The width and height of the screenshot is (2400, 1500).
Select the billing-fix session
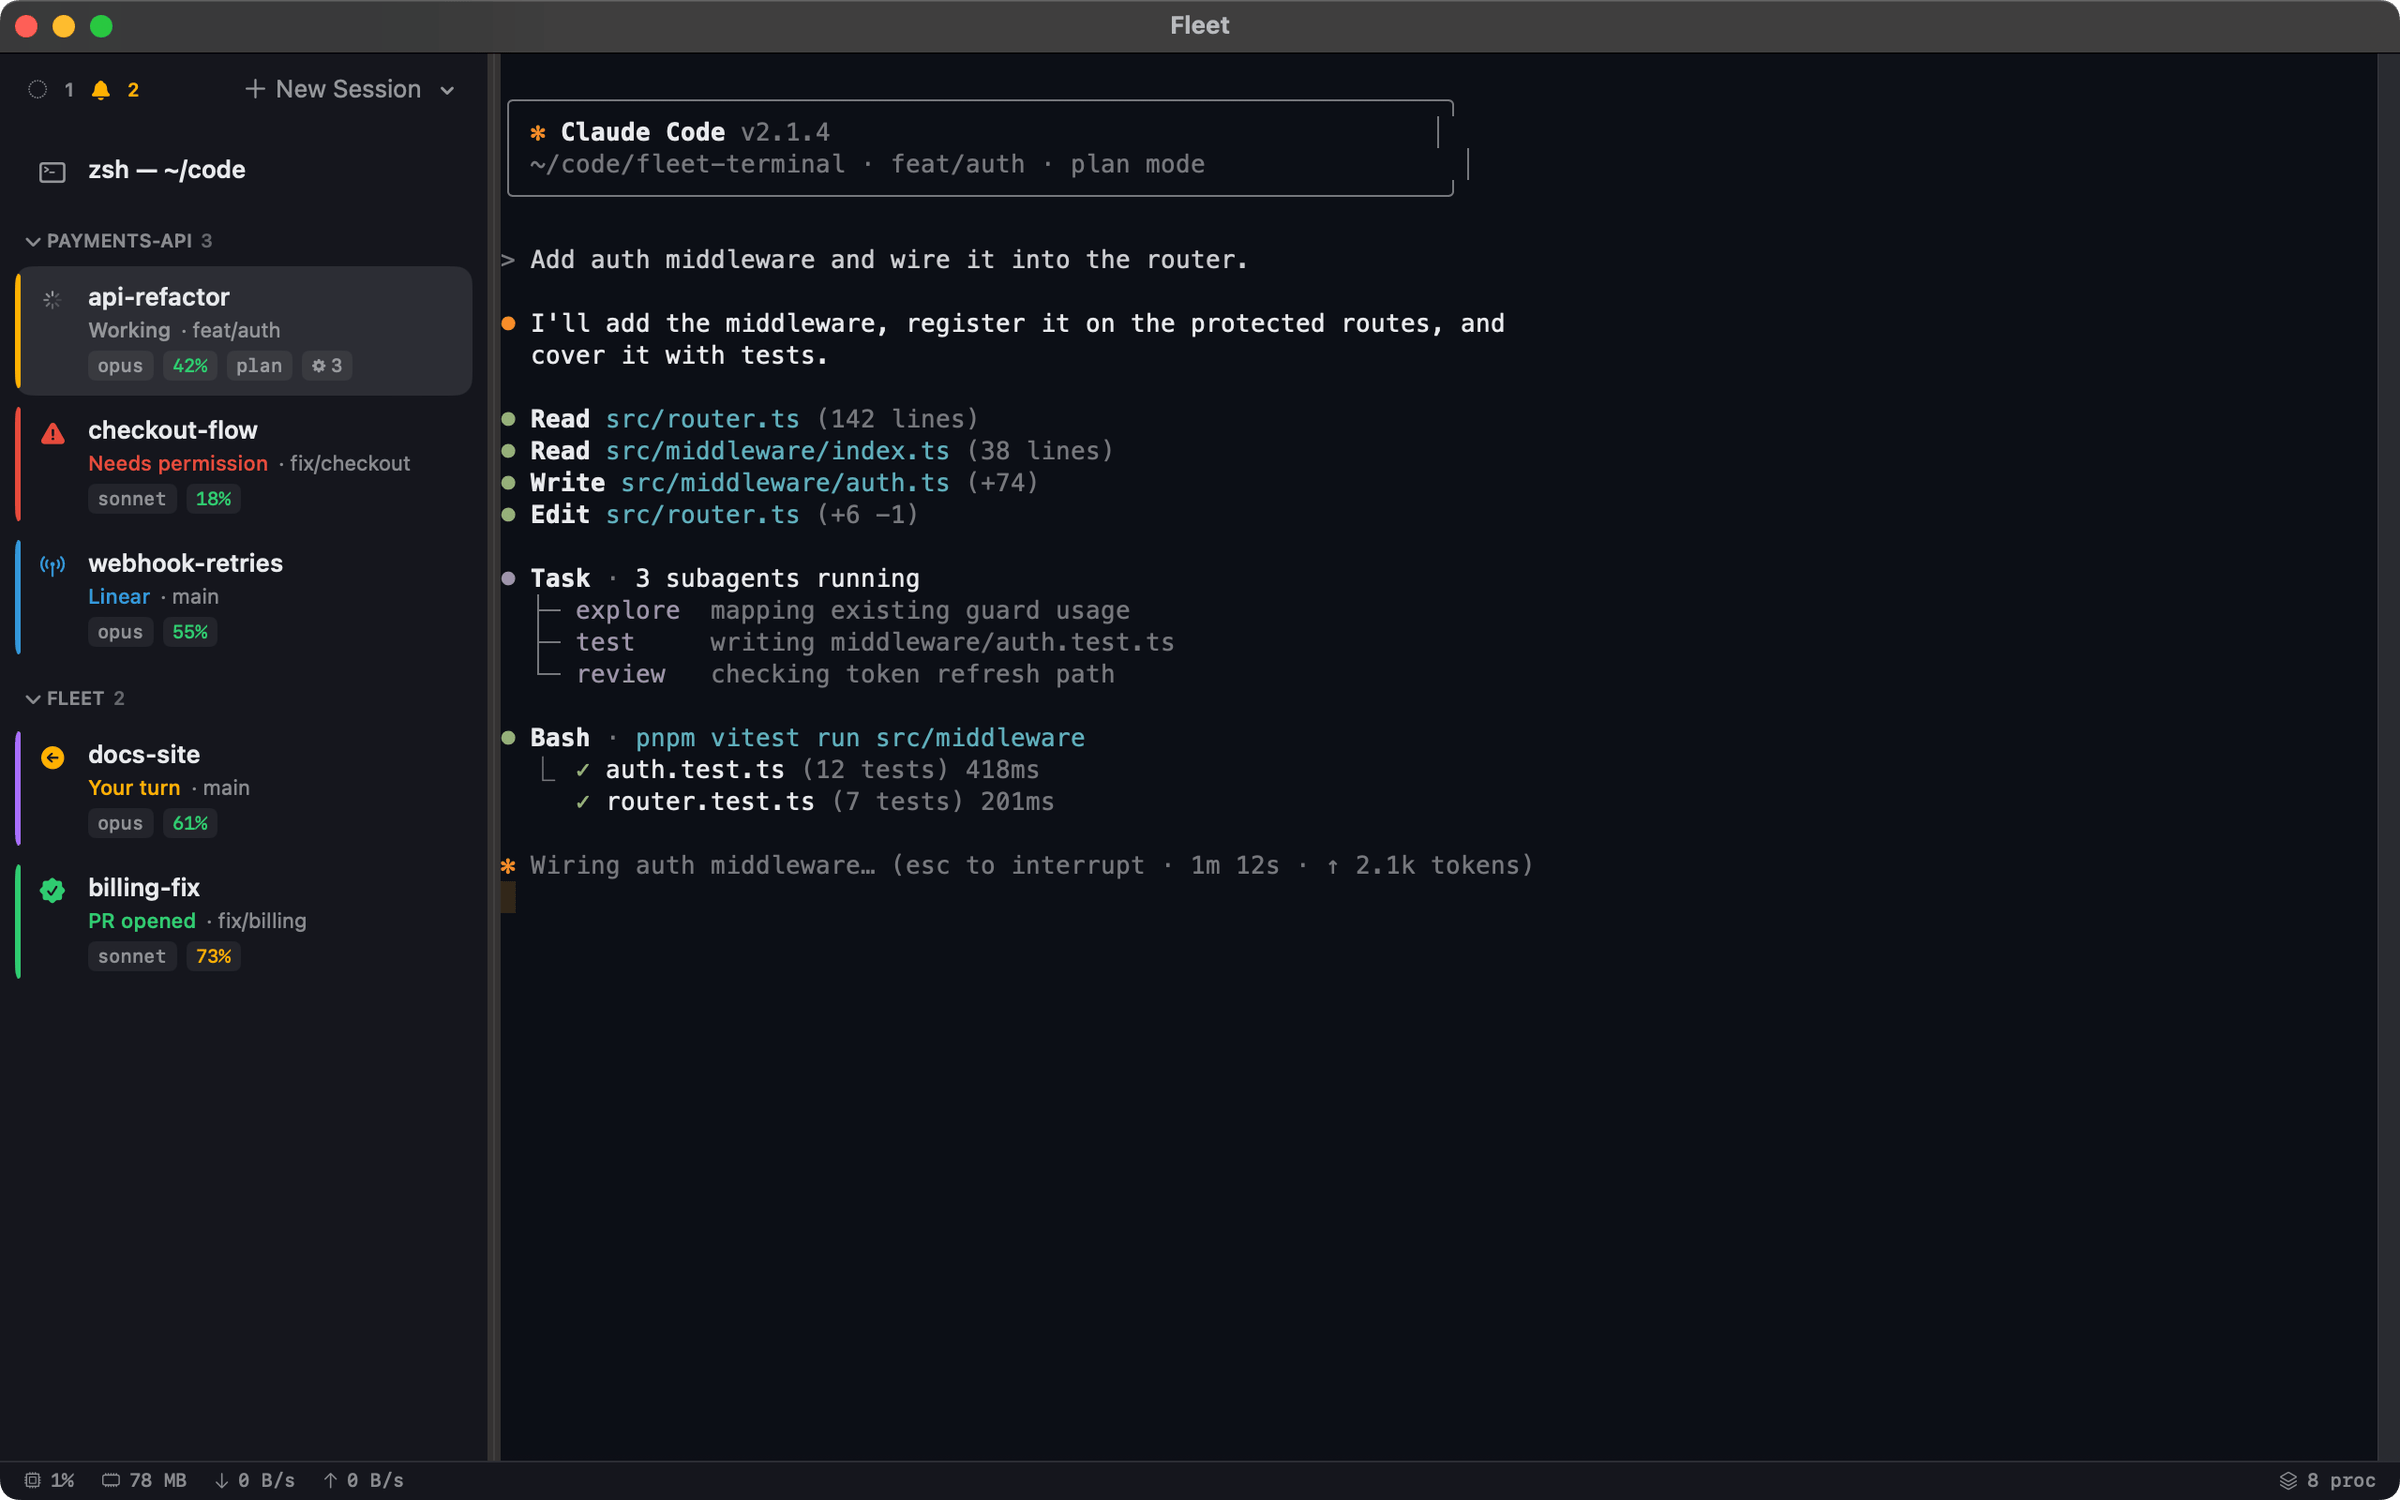(245, 921)
